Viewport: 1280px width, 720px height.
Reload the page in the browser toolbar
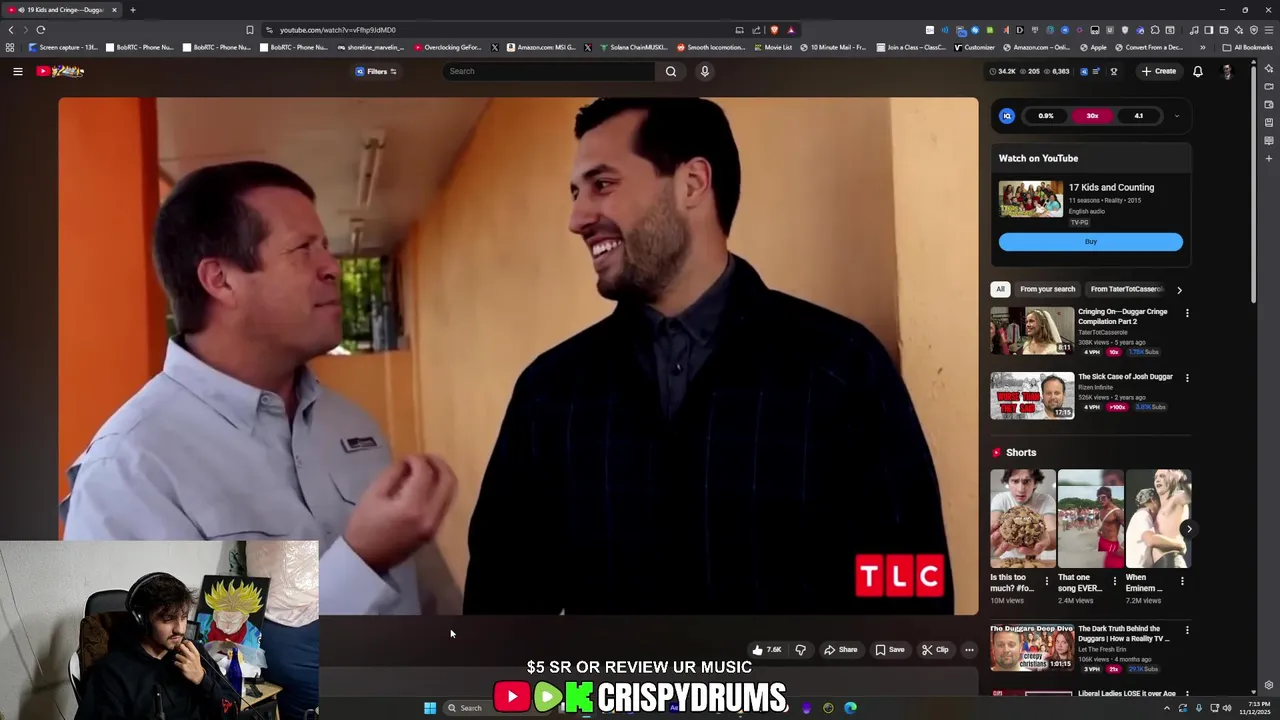41,30
